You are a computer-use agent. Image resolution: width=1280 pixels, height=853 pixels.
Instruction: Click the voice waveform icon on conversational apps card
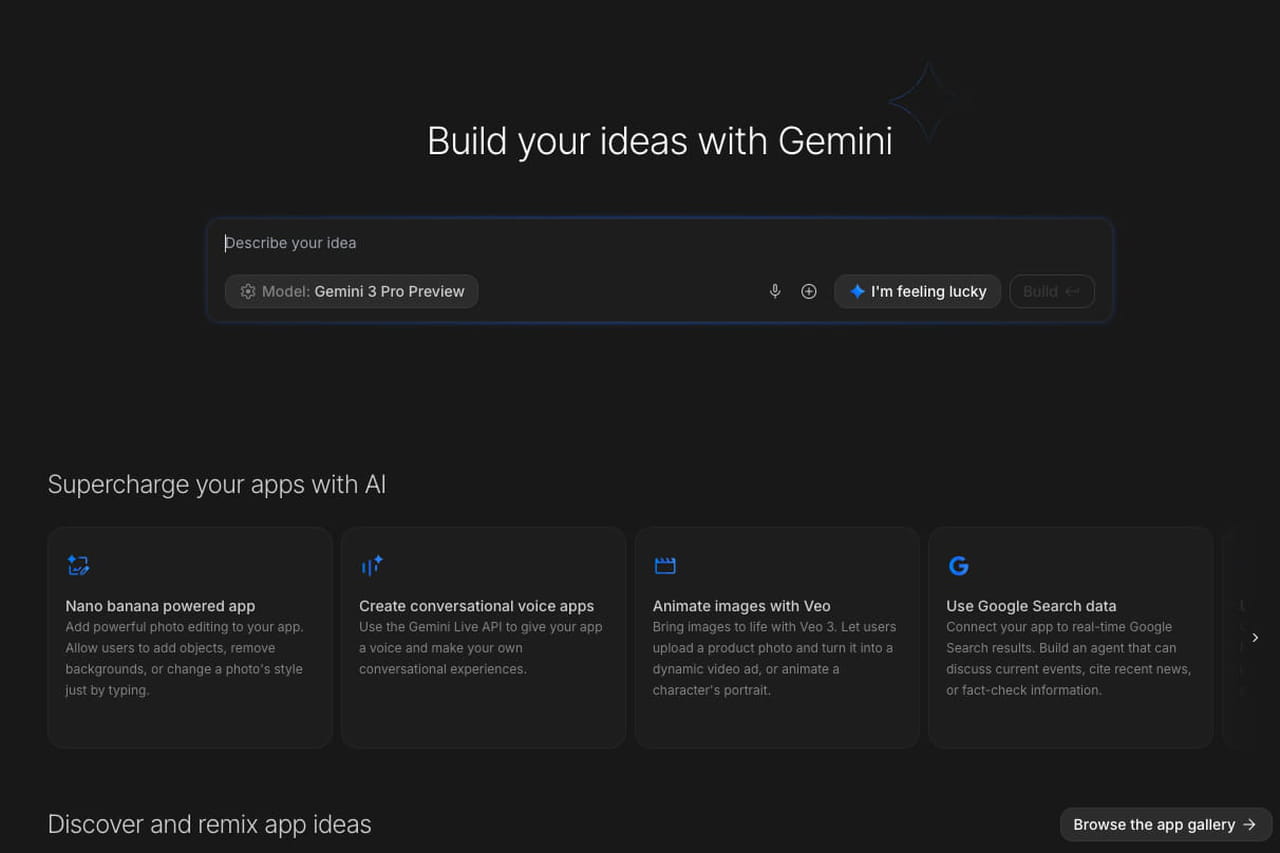[x=371, y=565]
